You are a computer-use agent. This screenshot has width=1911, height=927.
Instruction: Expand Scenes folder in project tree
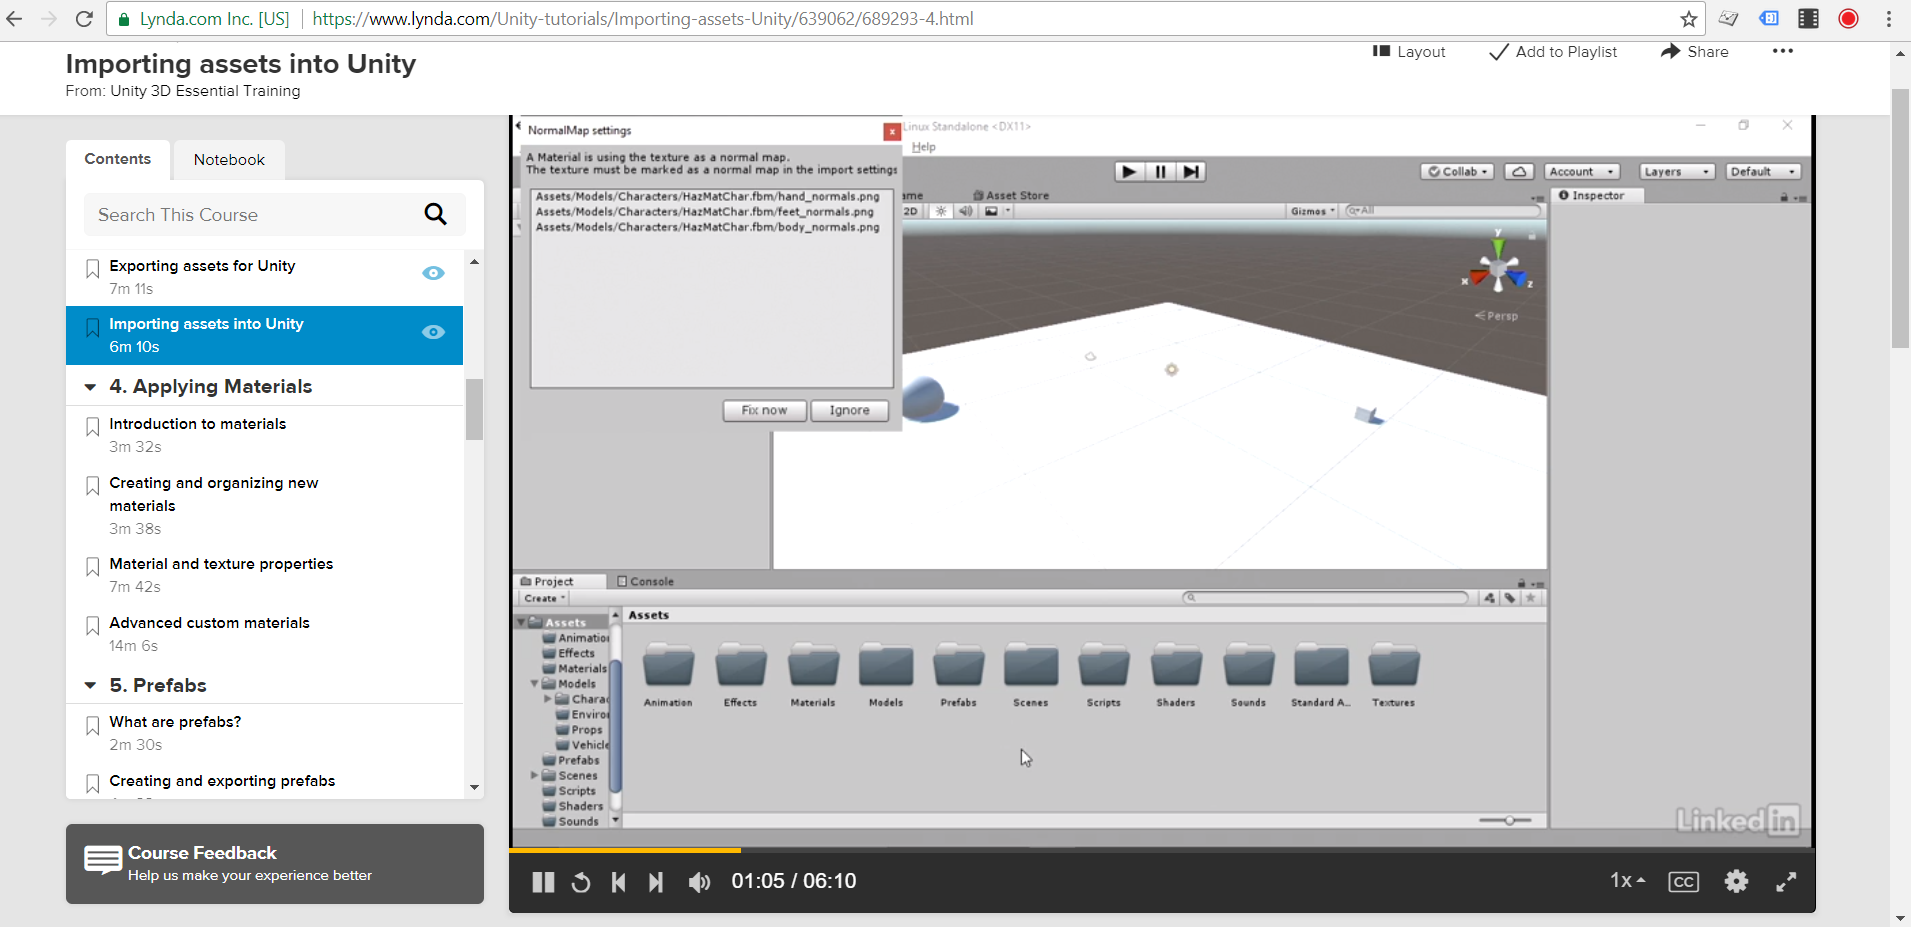534,775
